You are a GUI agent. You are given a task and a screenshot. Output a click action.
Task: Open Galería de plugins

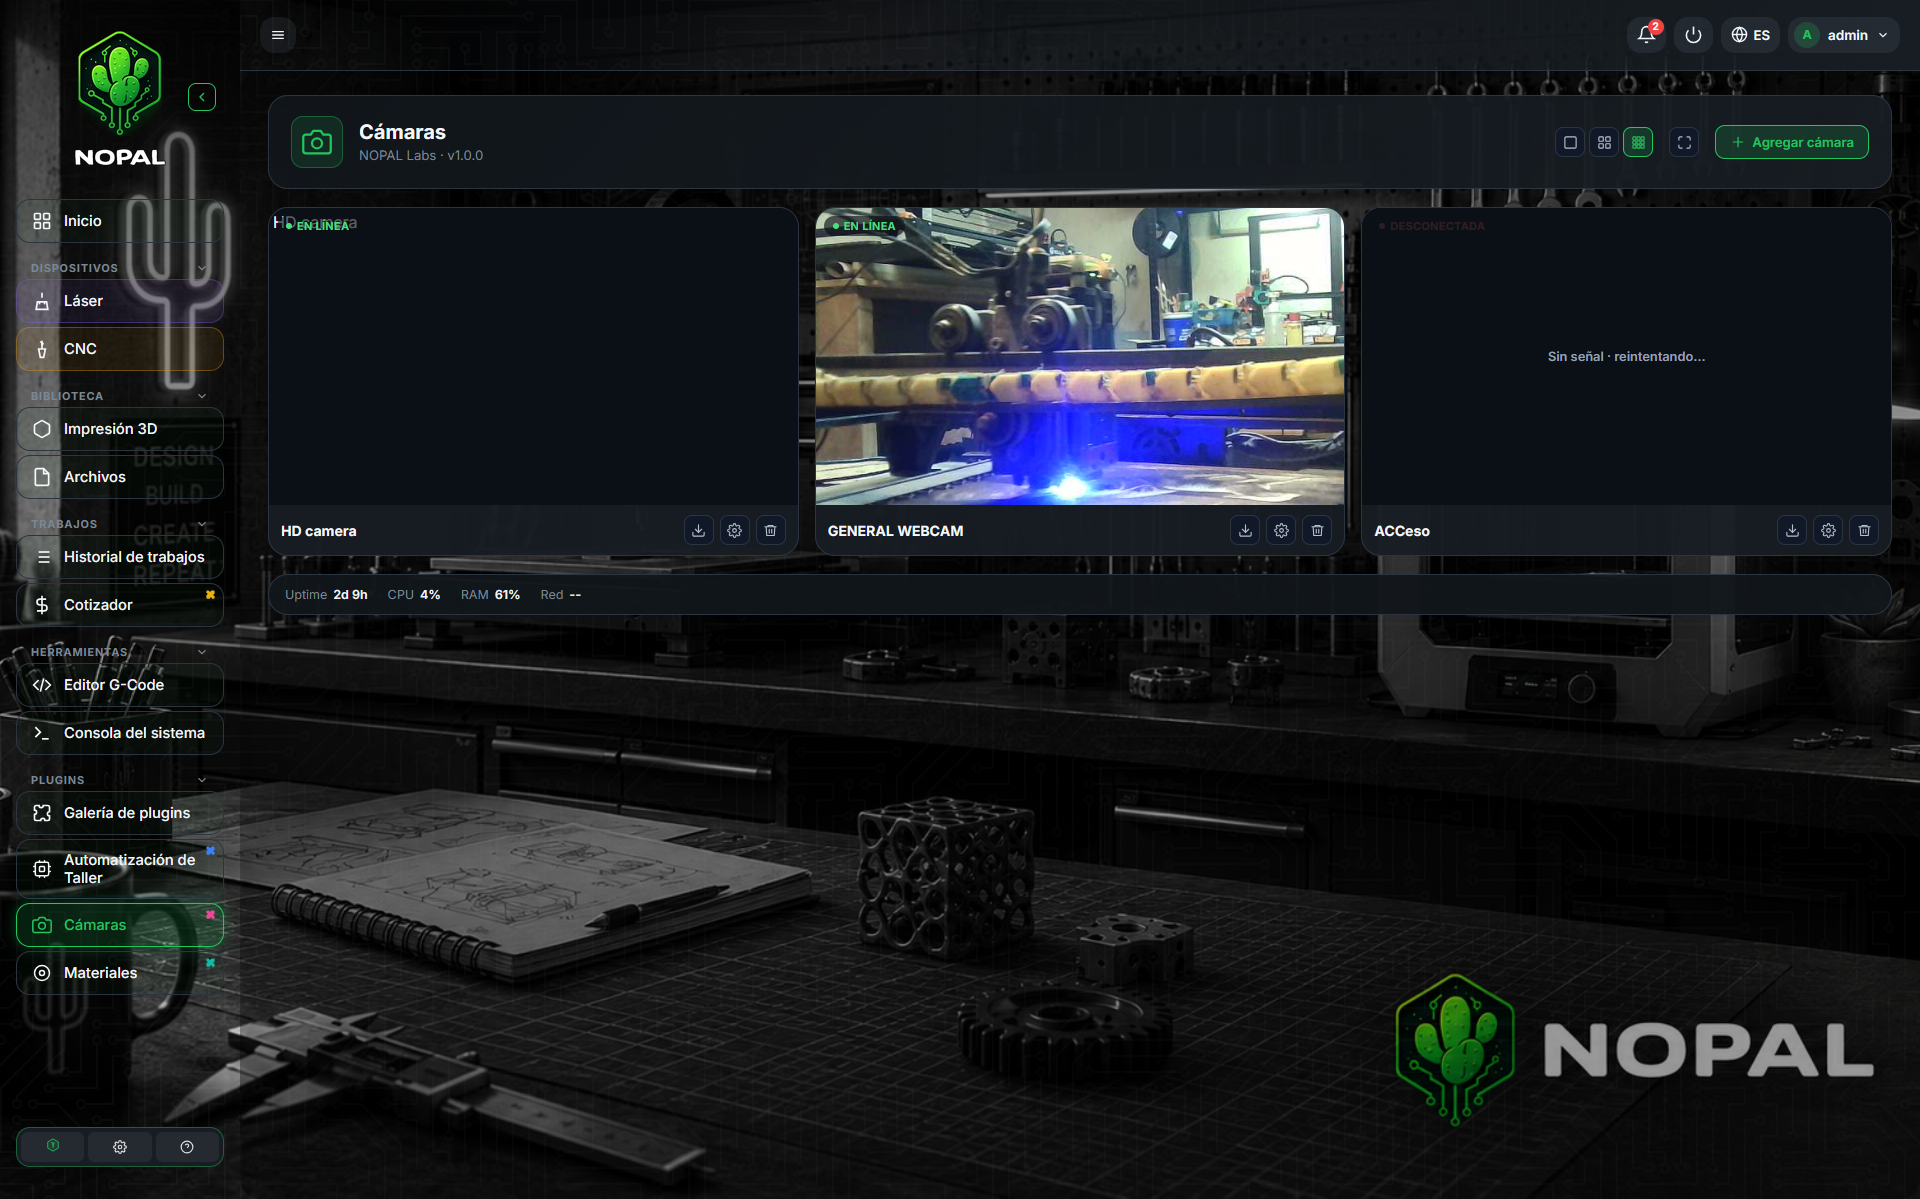point(120,813)
